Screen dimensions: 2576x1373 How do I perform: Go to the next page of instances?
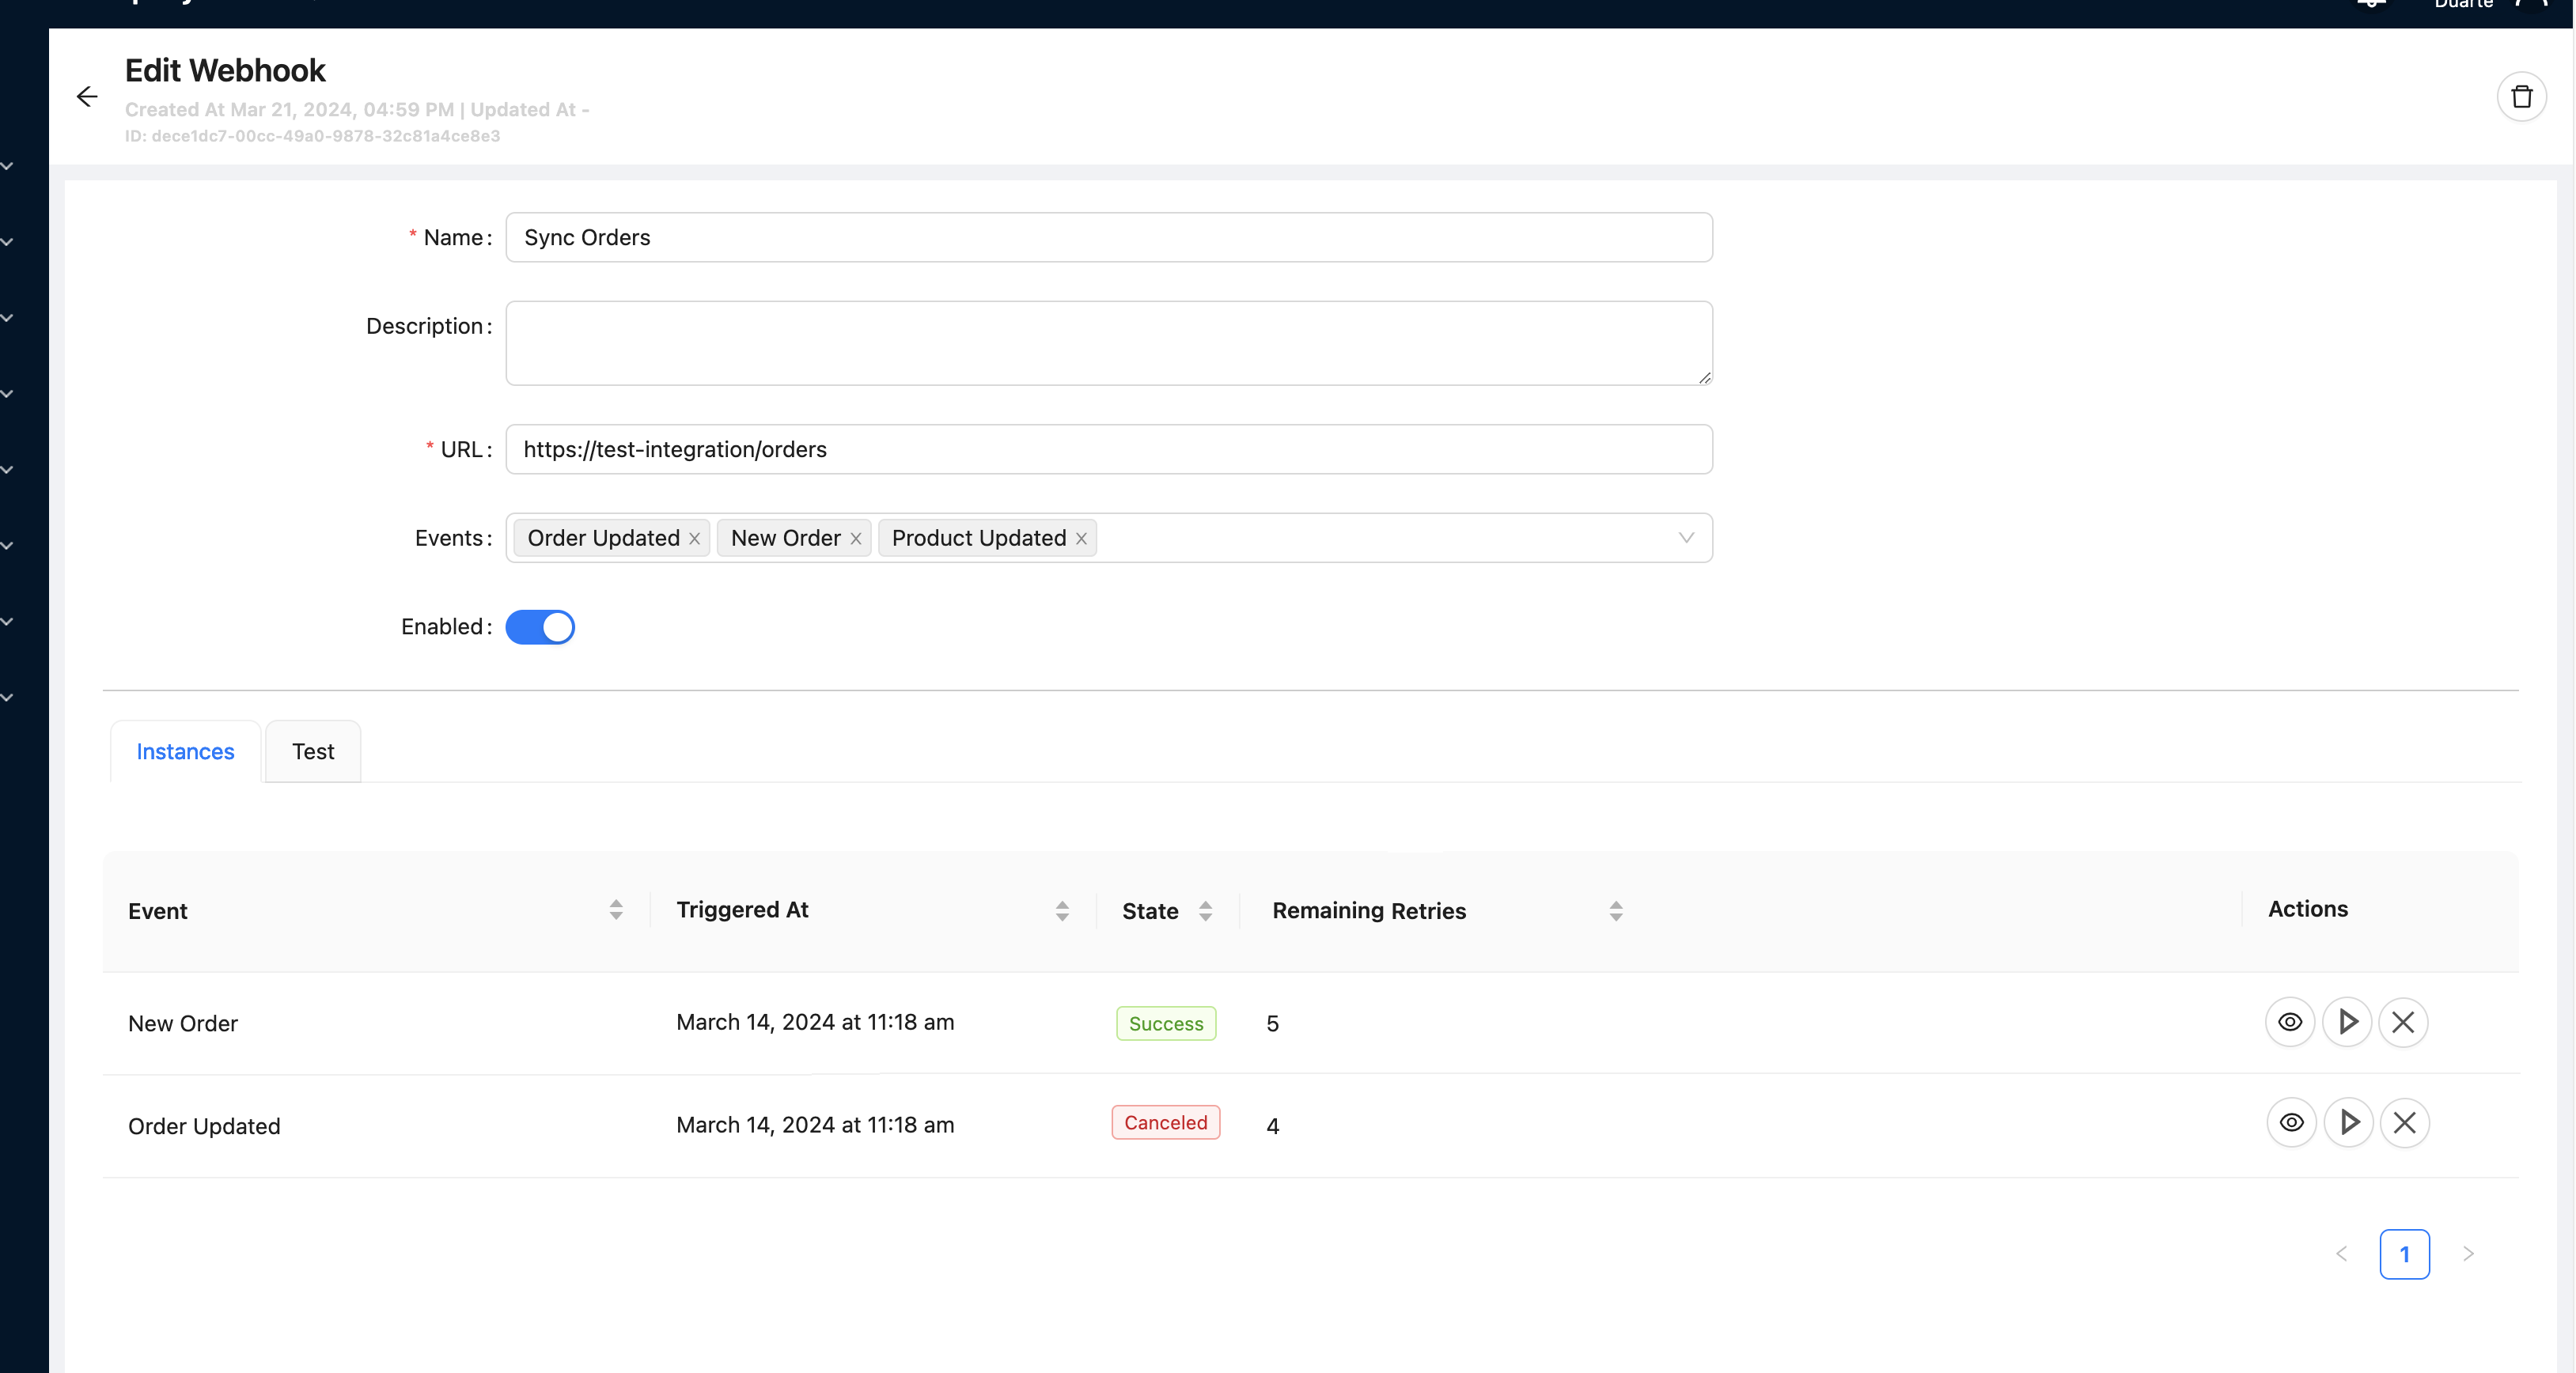[x=2469, y=1254]
